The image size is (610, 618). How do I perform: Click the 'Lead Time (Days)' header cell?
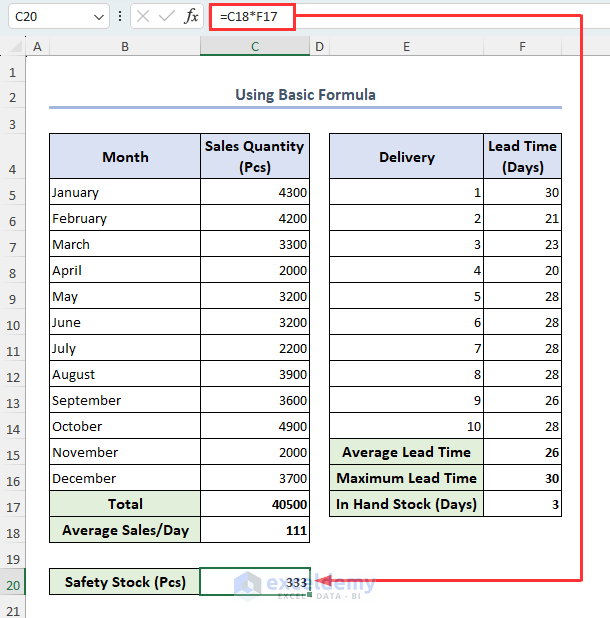(x=522, y=156)
